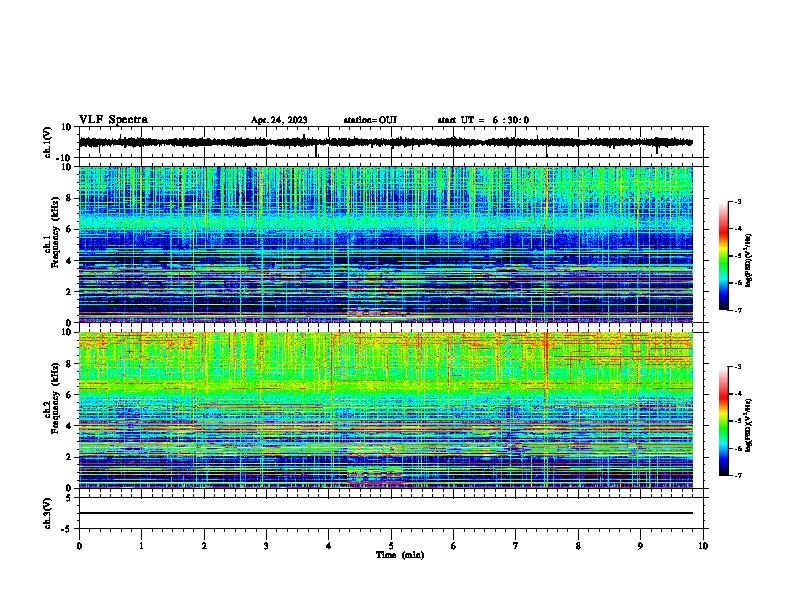Click the "ch.1(V)" axis label

tap(48, 142)
